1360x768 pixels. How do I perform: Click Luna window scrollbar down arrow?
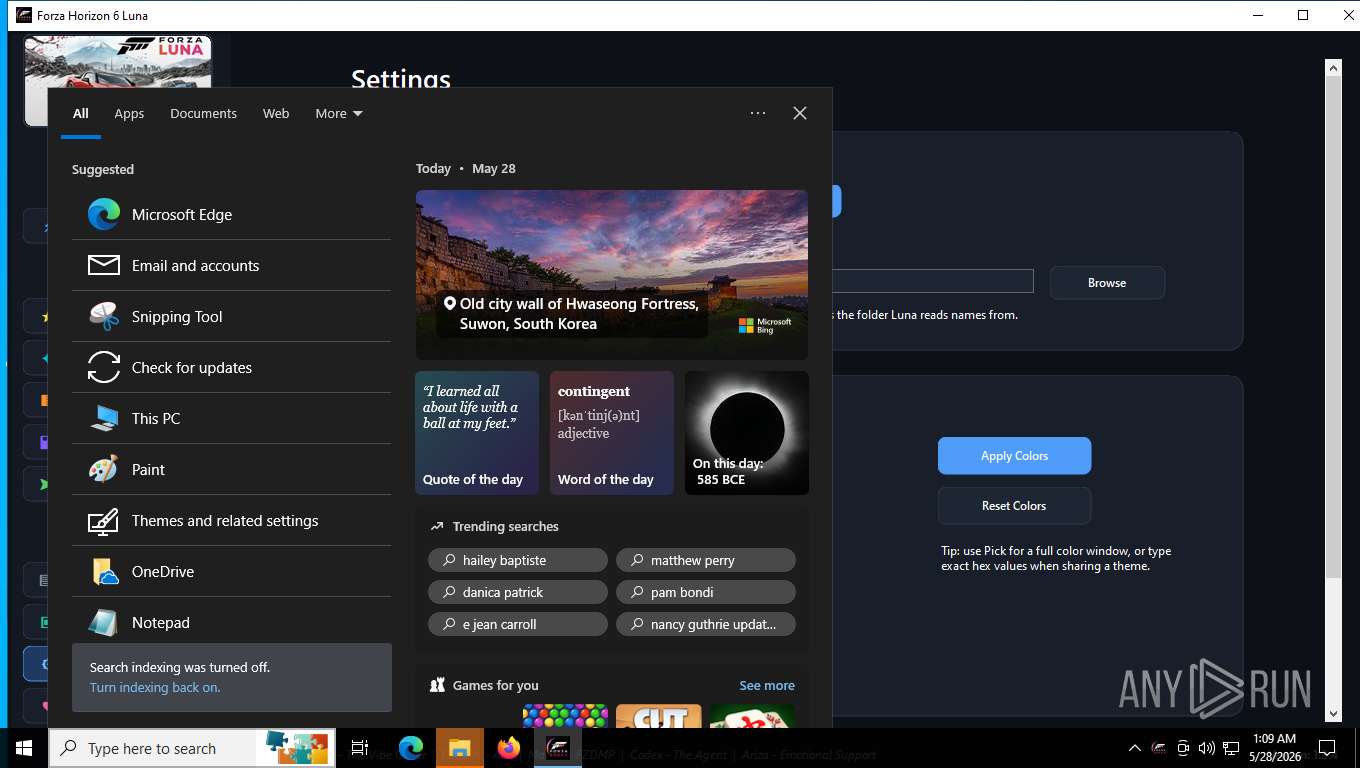(1333, 713)
